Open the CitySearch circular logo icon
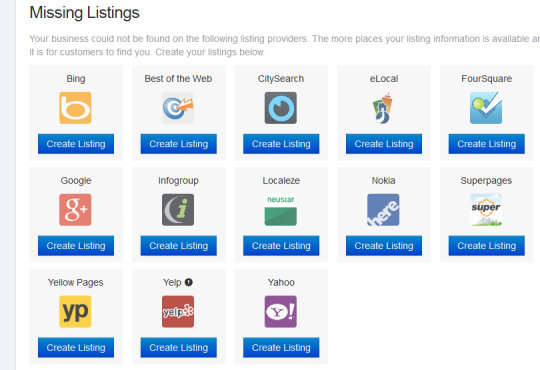 click(281, 108)
